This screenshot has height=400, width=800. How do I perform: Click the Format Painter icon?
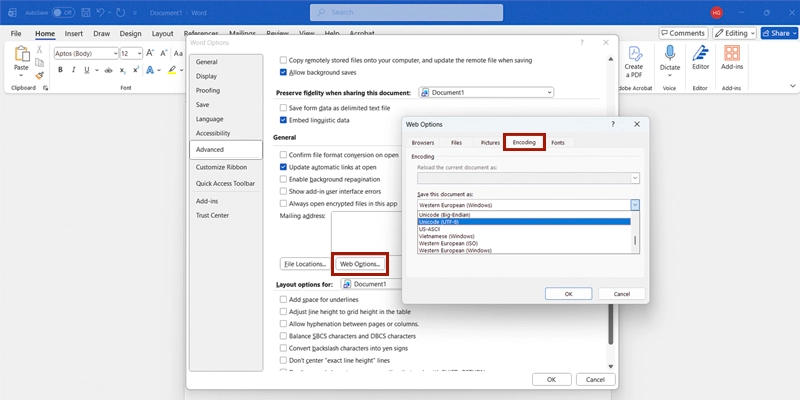(x=40, y=75)
